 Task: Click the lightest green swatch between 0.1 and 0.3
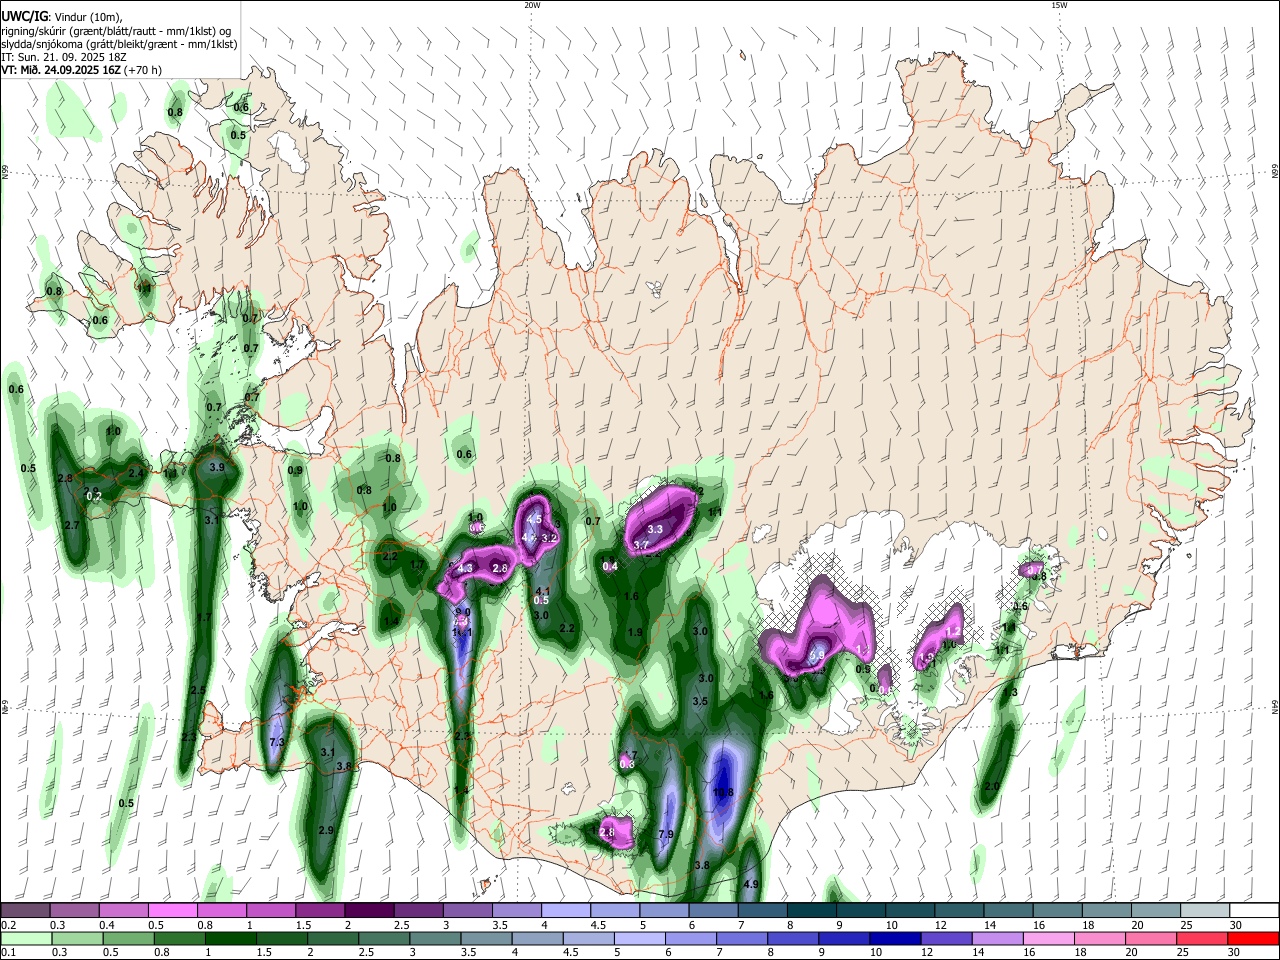[x=26, y=938]
